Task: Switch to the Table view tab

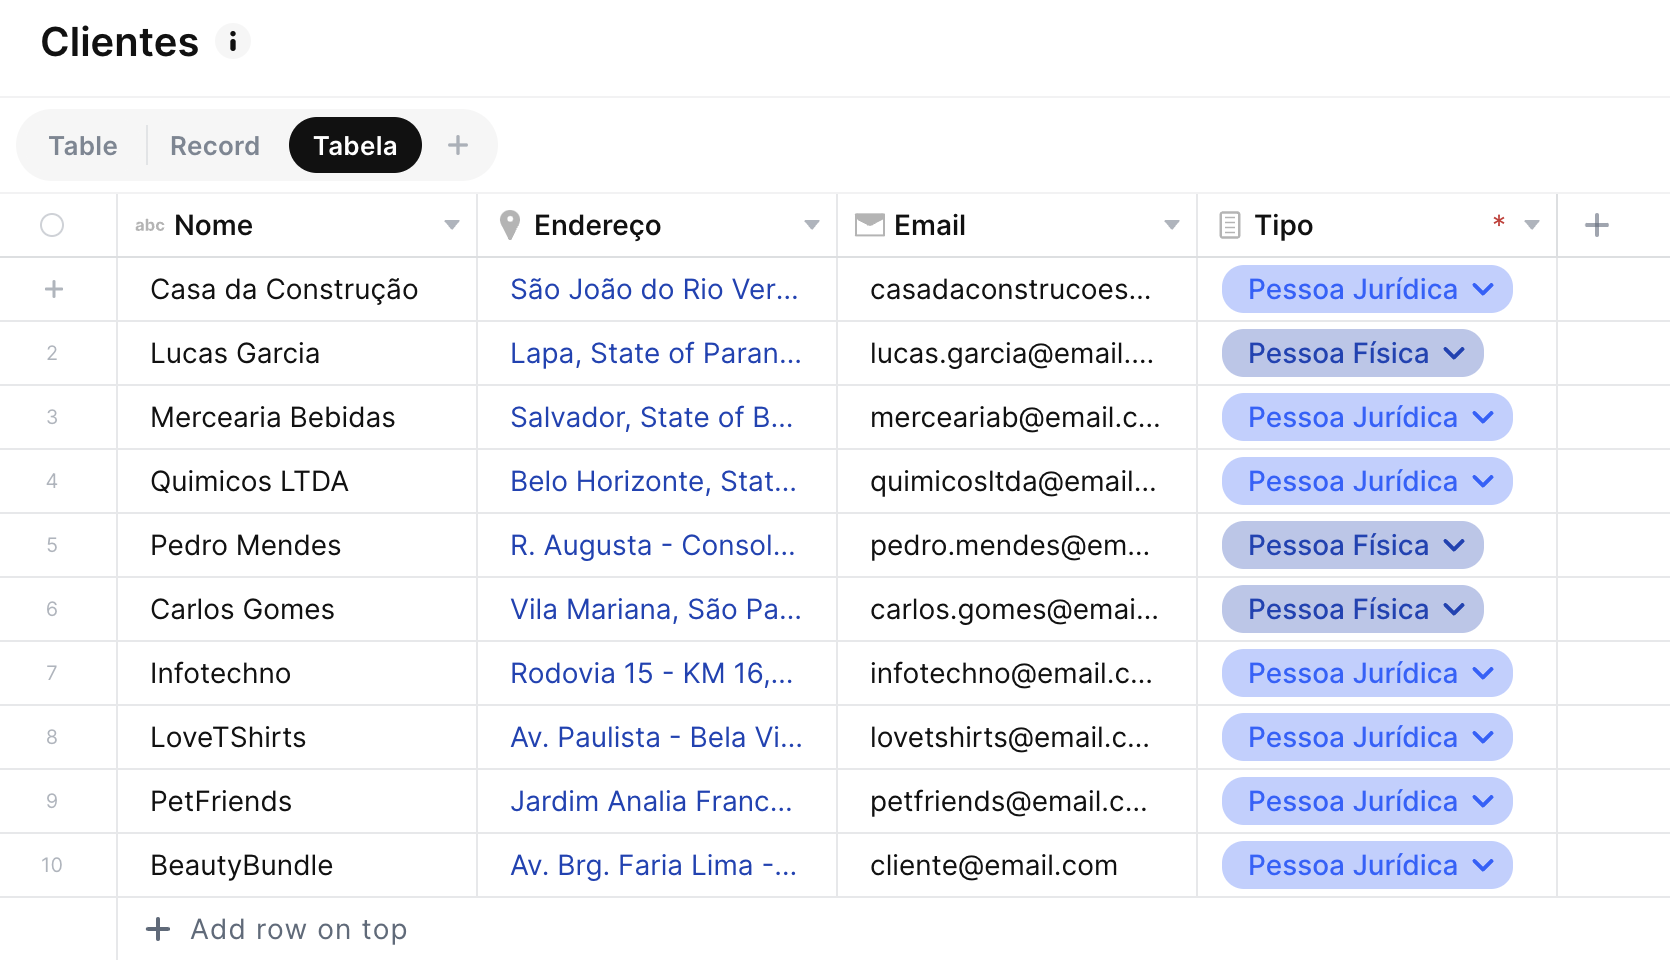Action: coord(83,146)
